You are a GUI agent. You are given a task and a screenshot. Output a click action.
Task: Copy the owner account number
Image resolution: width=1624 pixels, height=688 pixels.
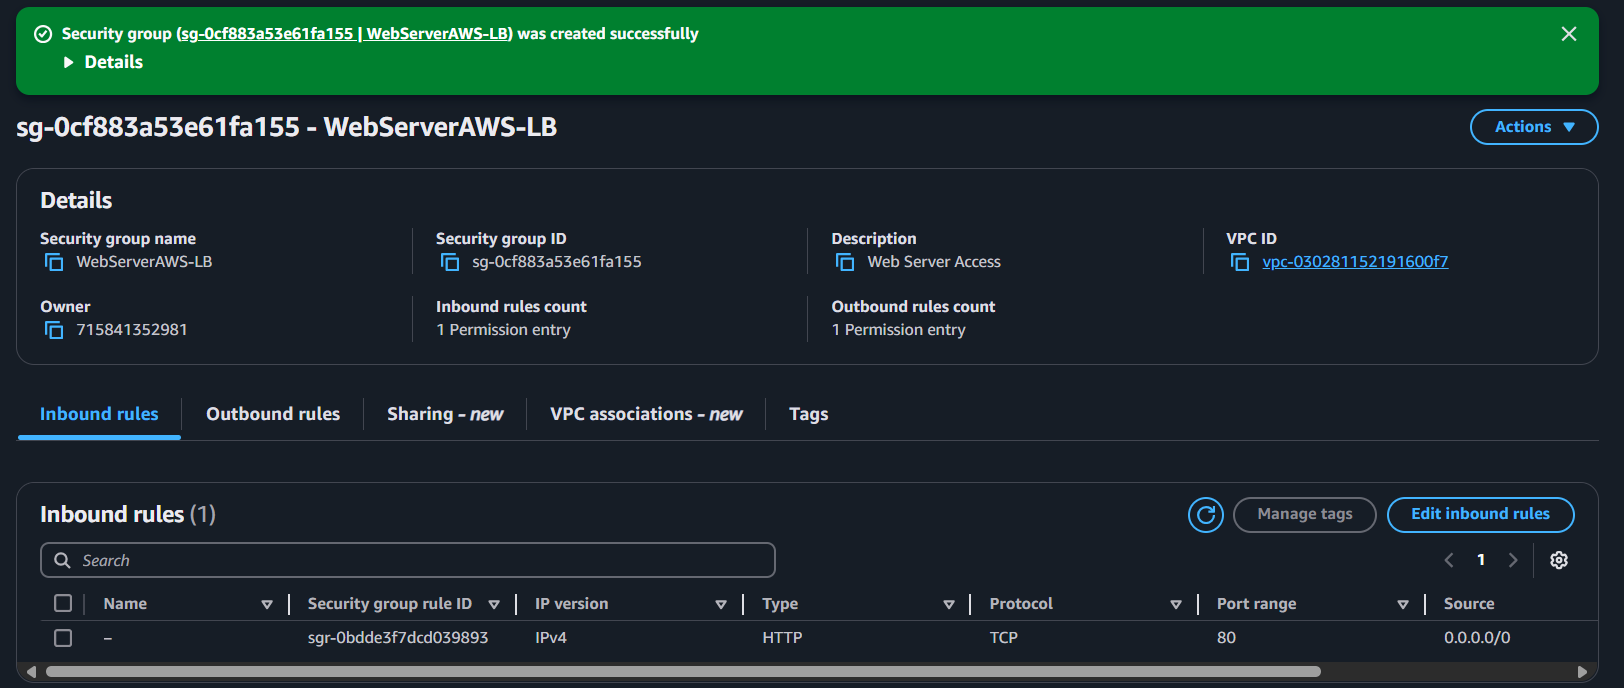54,330
